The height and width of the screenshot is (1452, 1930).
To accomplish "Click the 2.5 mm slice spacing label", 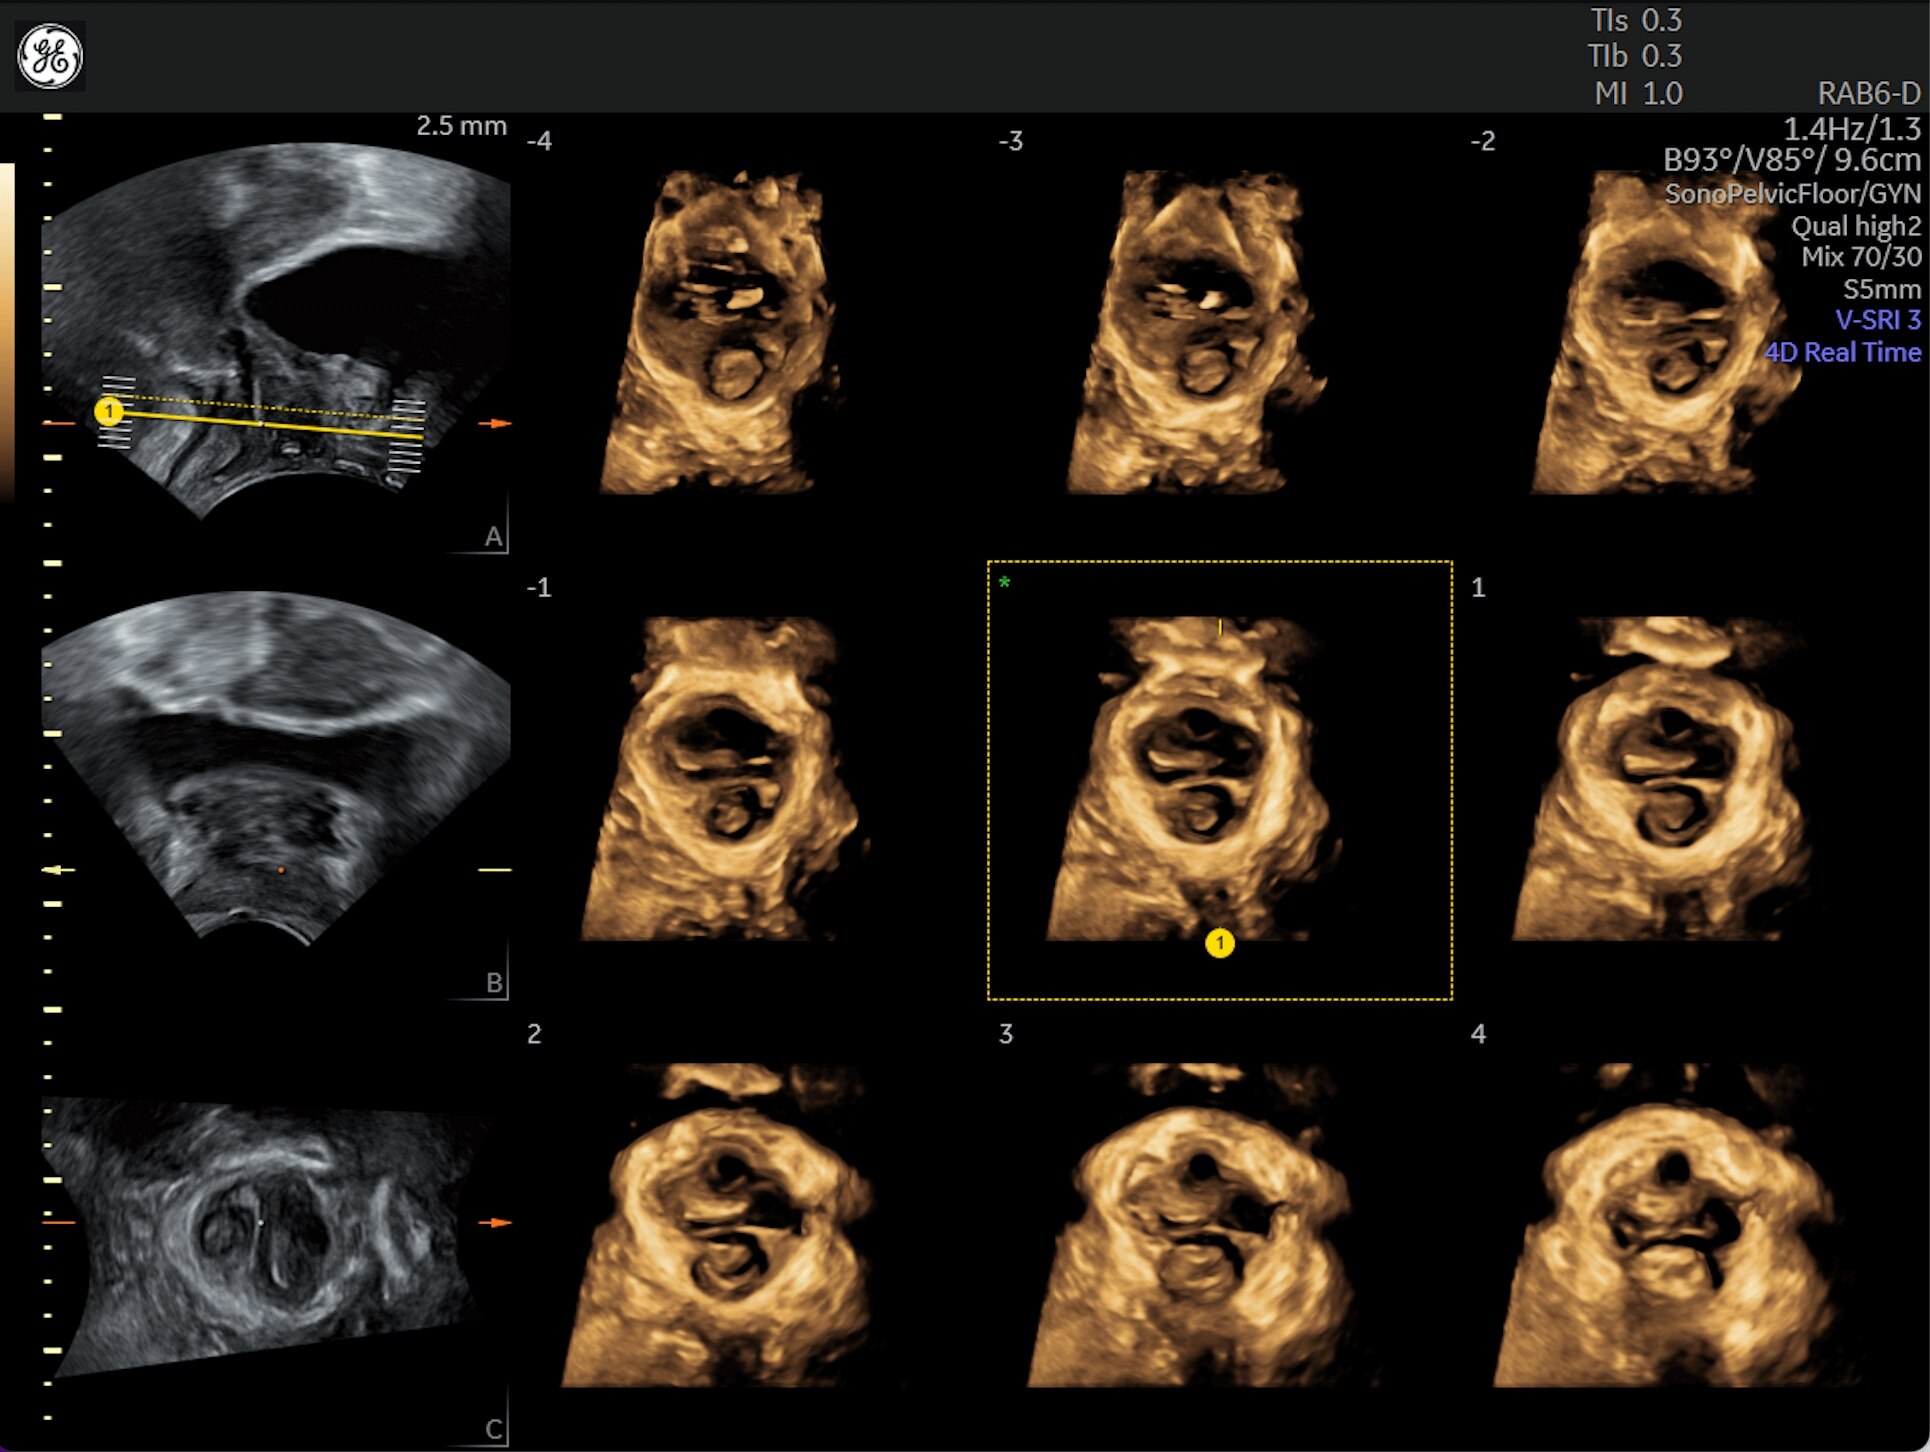I will pyautogui.click(x=461, y=126).
